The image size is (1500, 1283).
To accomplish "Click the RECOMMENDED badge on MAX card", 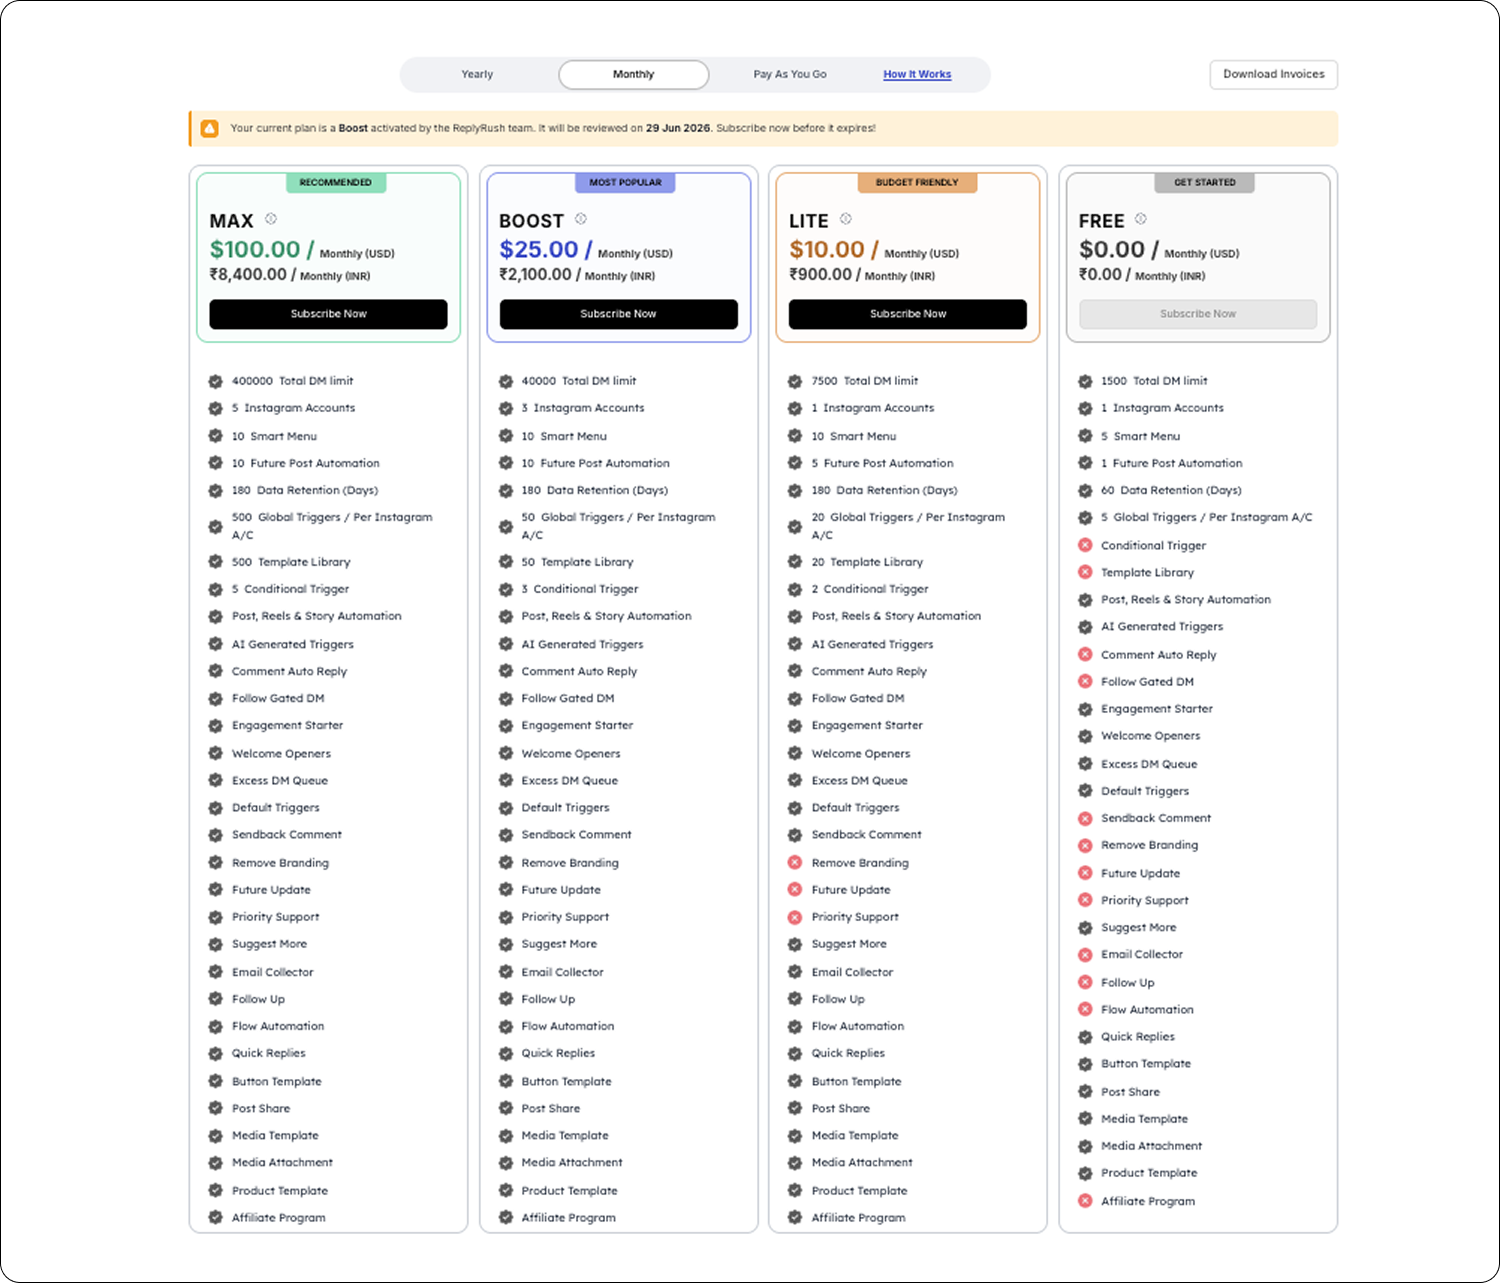I will [336, 182].
